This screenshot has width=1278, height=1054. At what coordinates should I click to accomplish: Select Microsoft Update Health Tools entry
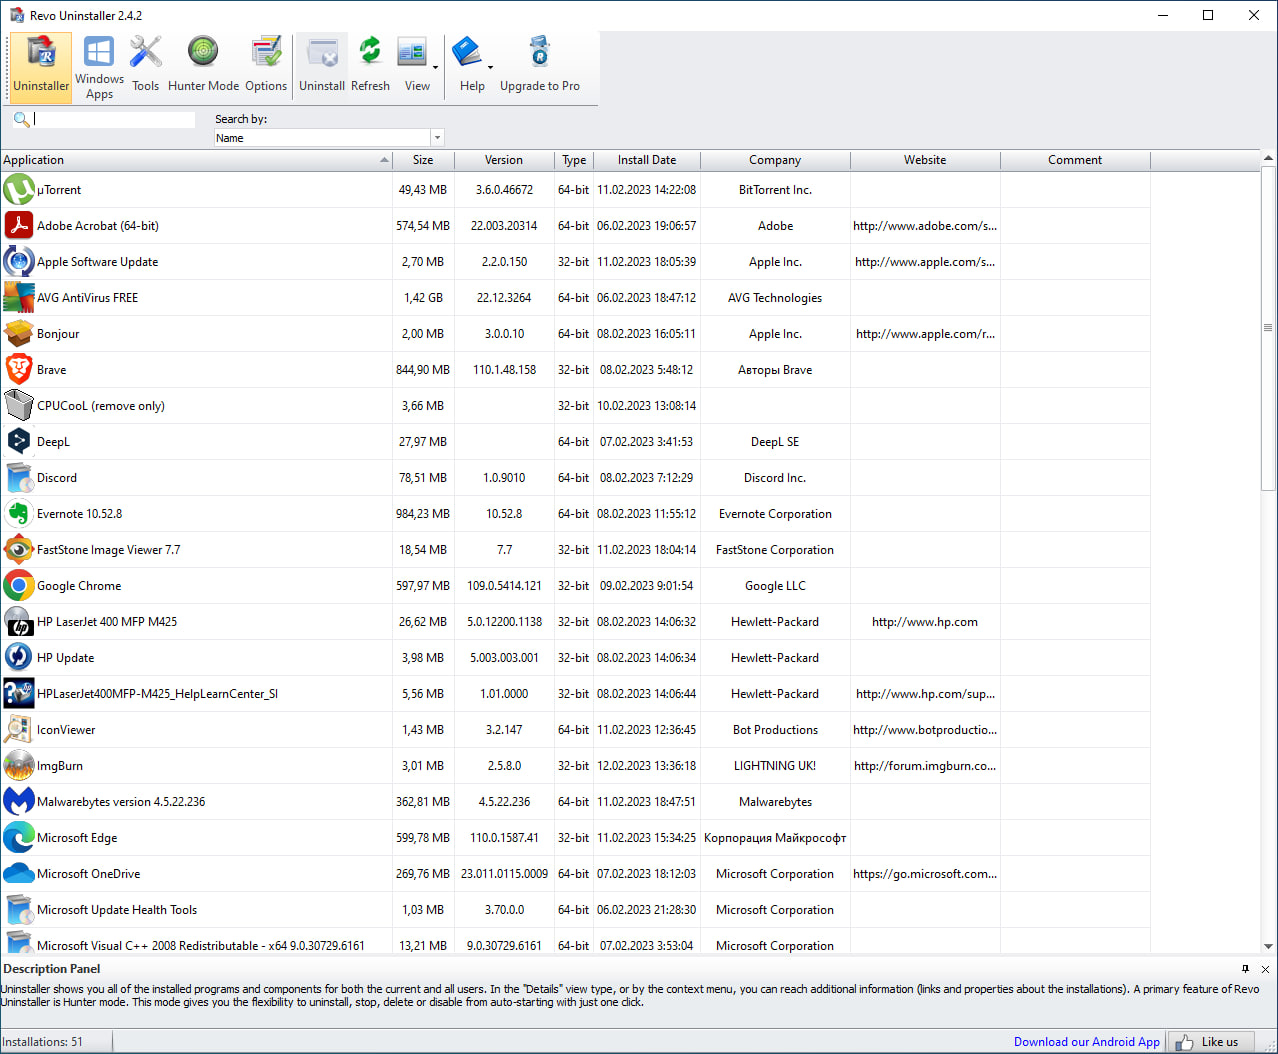click(x=117, y=909)
